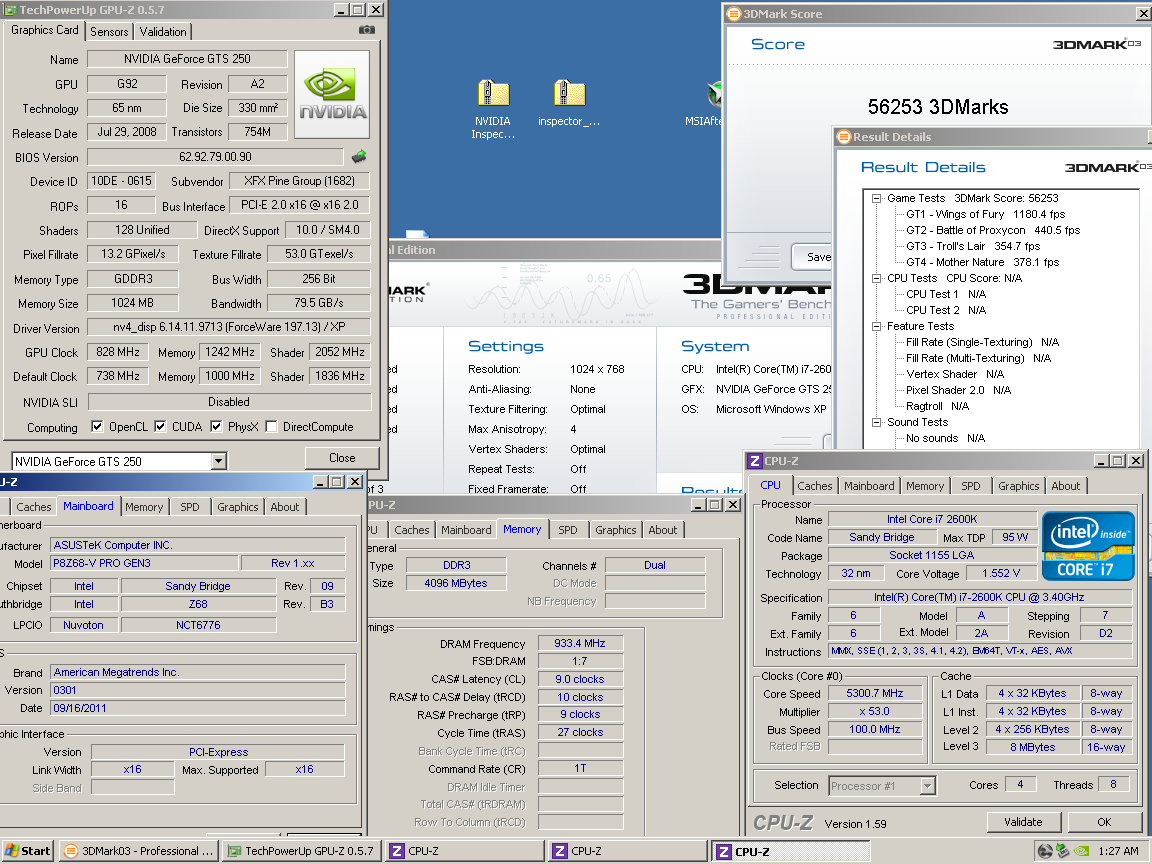Open the inspector zip desktop icon
The image size is (1152, 864).
(x=569, y=104)
